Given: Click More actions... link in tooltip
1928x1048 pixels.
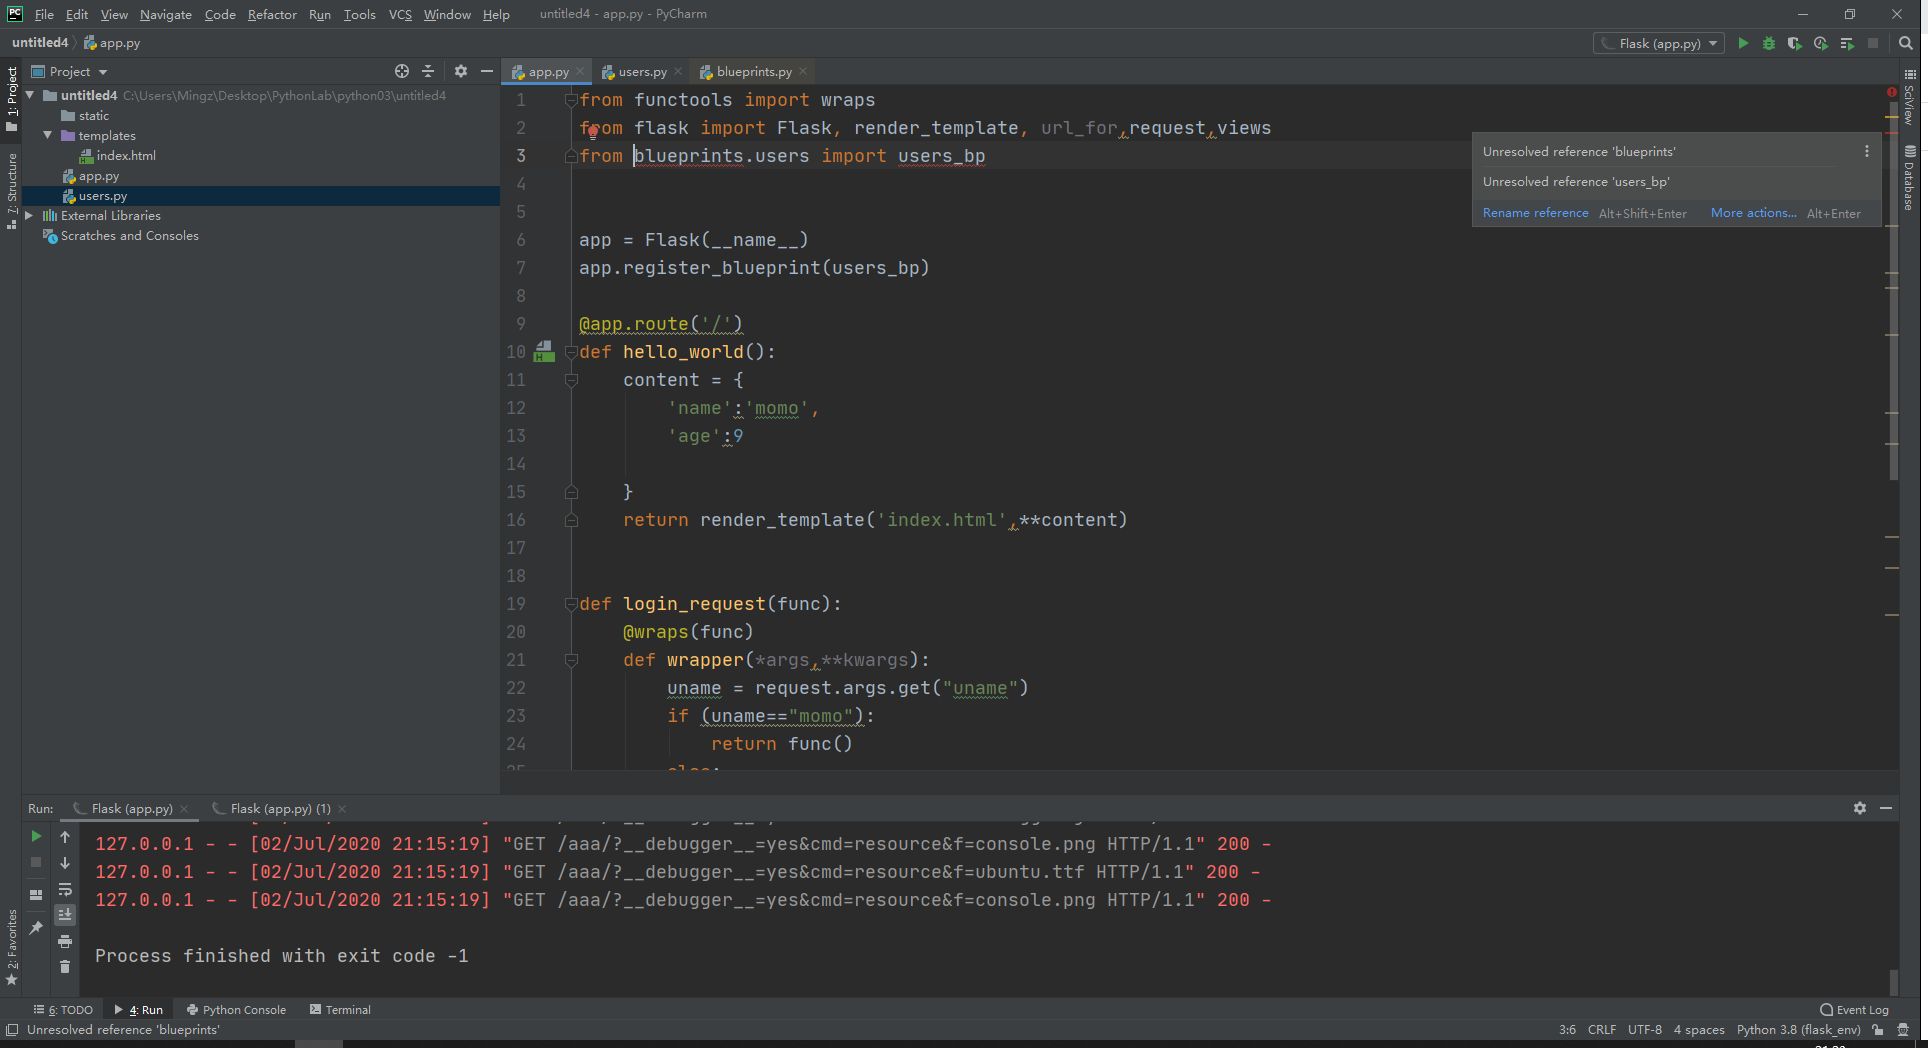Looking at the screenshot, I should [x=1753, y=213].
